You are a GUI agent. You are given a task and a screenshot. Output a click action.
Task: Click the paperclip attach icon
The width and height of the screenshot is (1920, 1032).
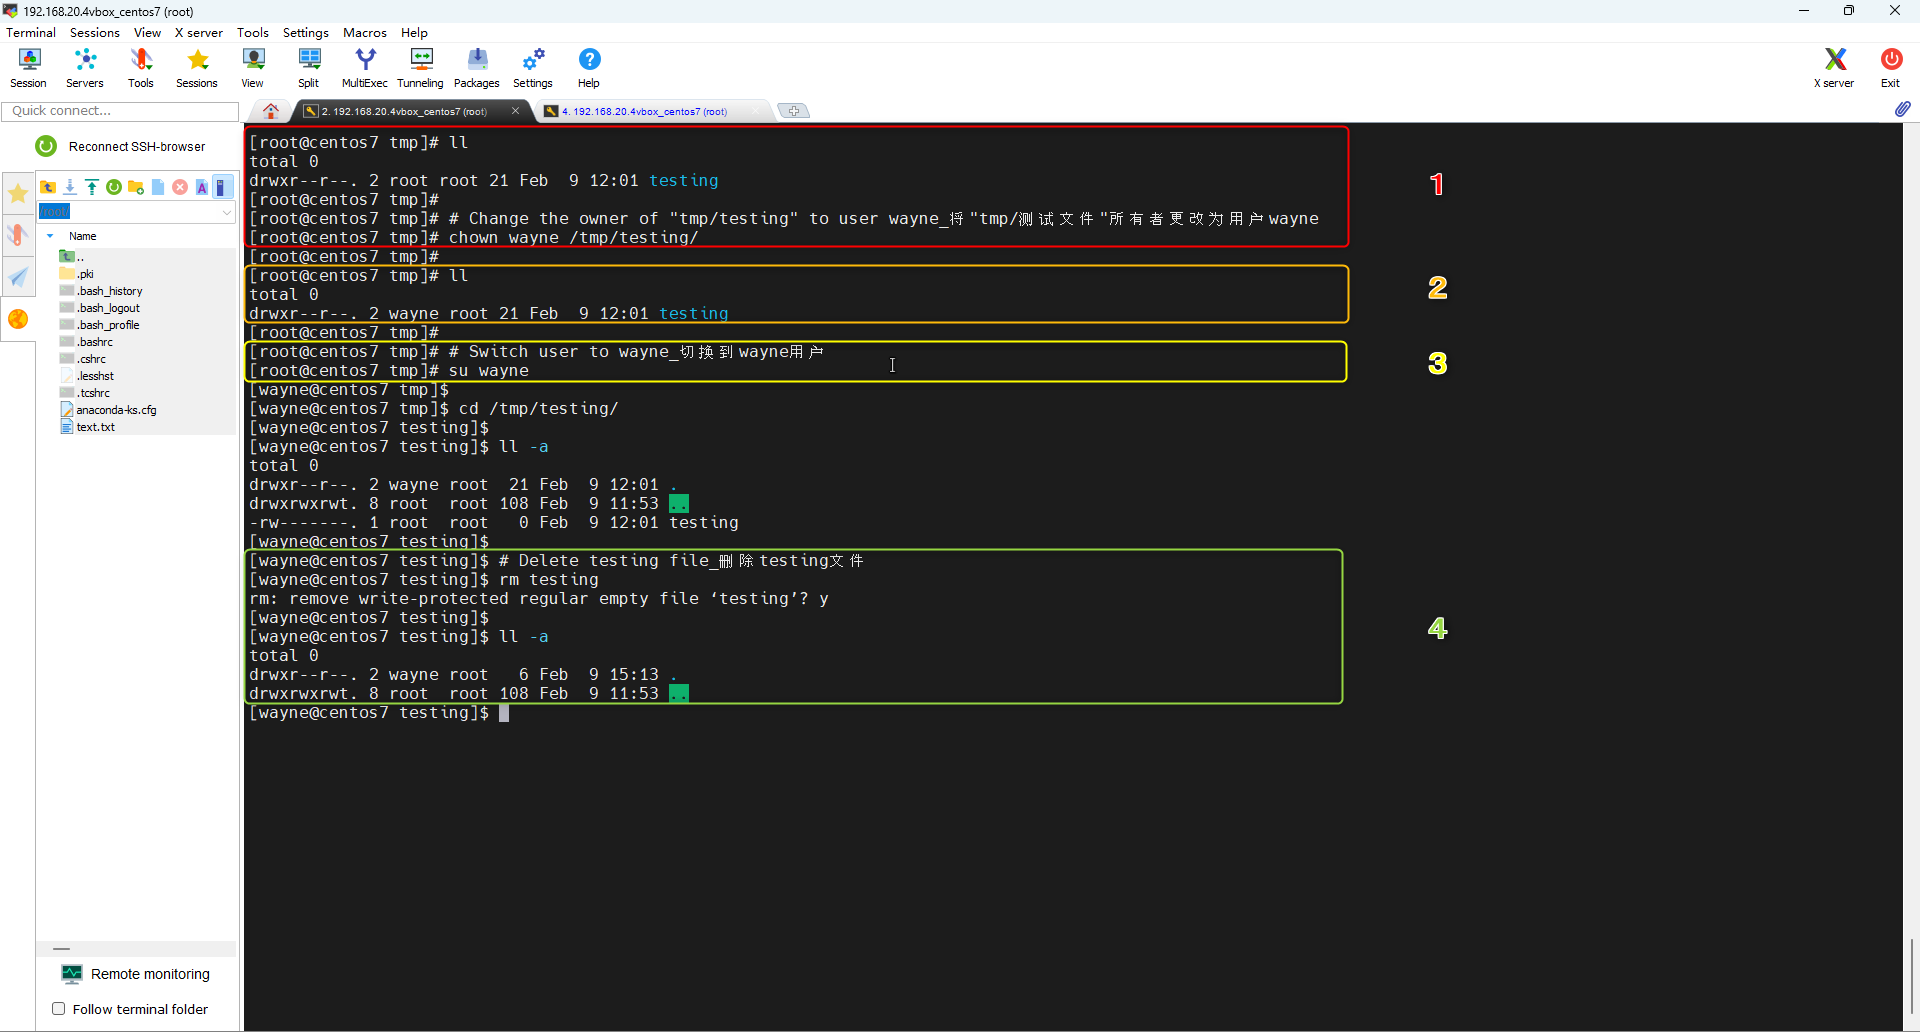(x=1902, y=109)
